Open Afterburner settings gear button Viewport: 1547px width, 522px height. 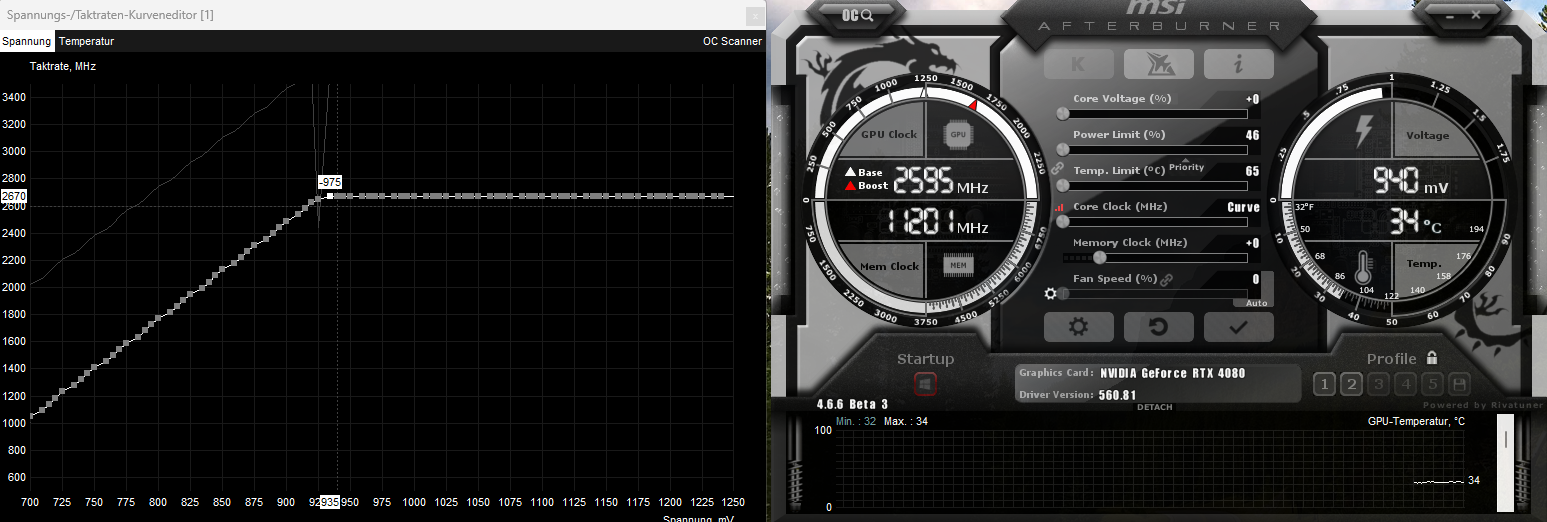tap(1078, 327)
